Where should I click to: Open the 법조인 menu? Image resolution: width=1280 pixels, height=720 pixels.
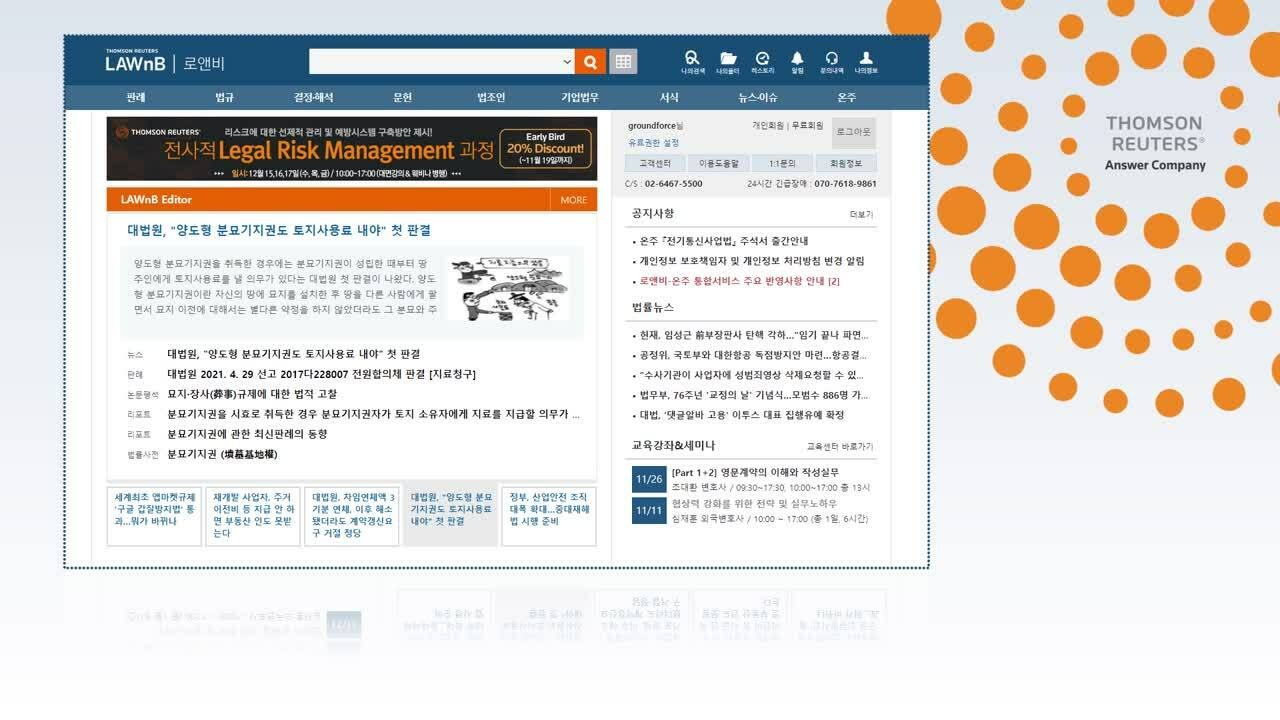(491, 98)
